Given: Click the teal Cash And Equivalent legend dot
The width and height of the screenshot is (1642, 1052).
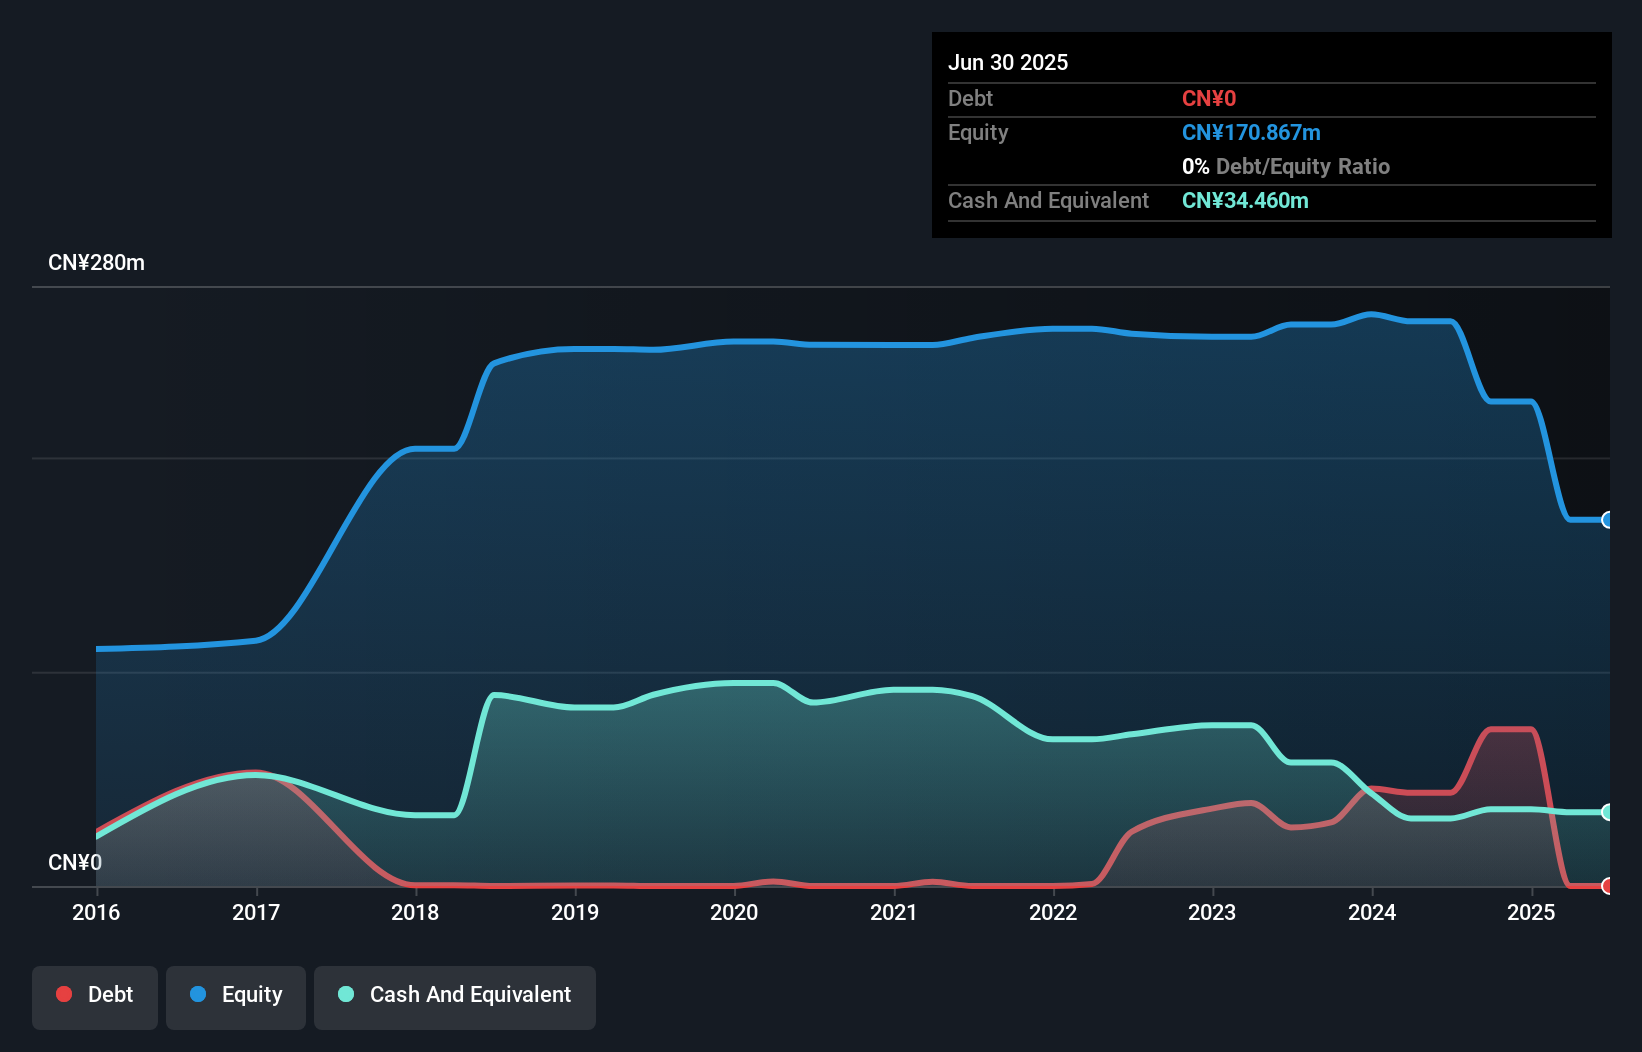Looking at the screenshot, I should click(345, 995).
